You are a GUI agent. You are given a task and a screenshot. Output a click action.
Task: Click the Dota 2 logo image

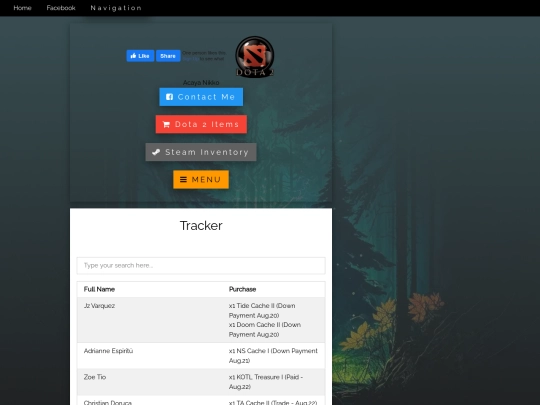pyautogui.click(x=255, y=56)
